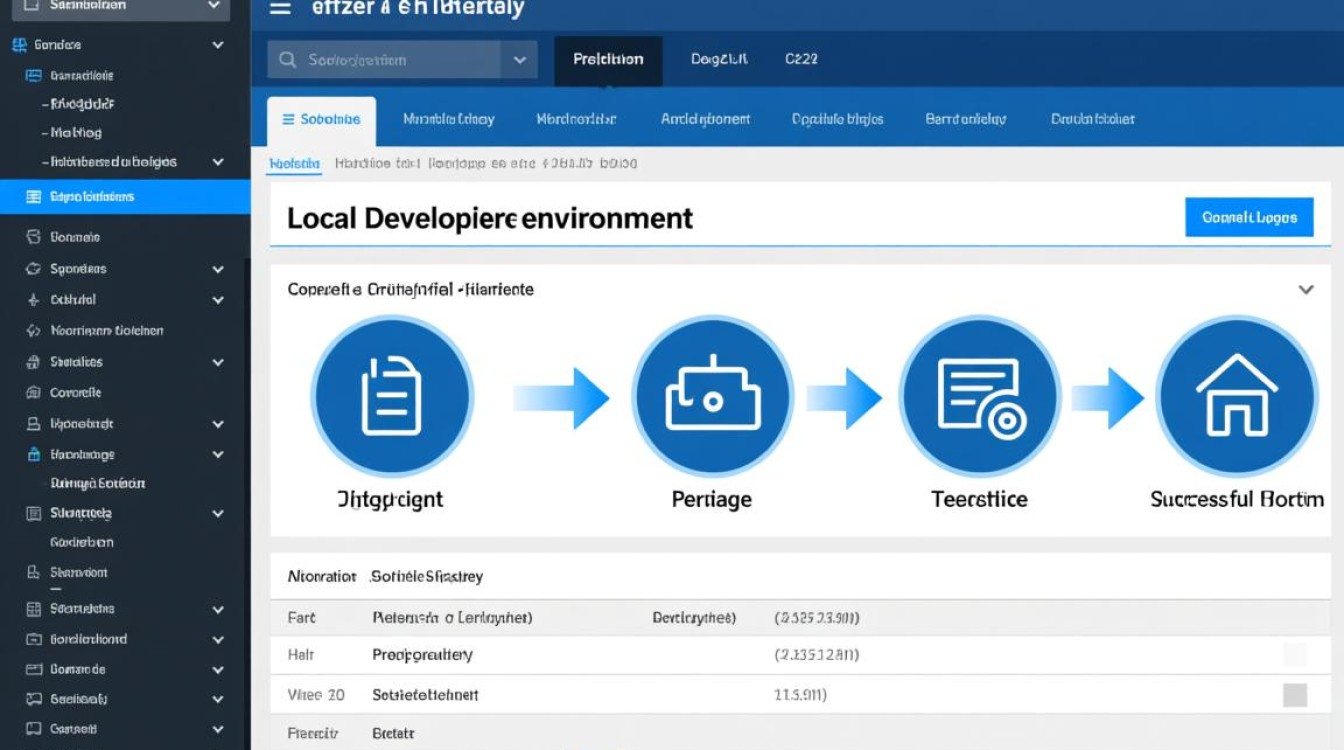Click the Pertiage package circle icon
This screenshot has height=750, width=1344.
coord(712,397)
